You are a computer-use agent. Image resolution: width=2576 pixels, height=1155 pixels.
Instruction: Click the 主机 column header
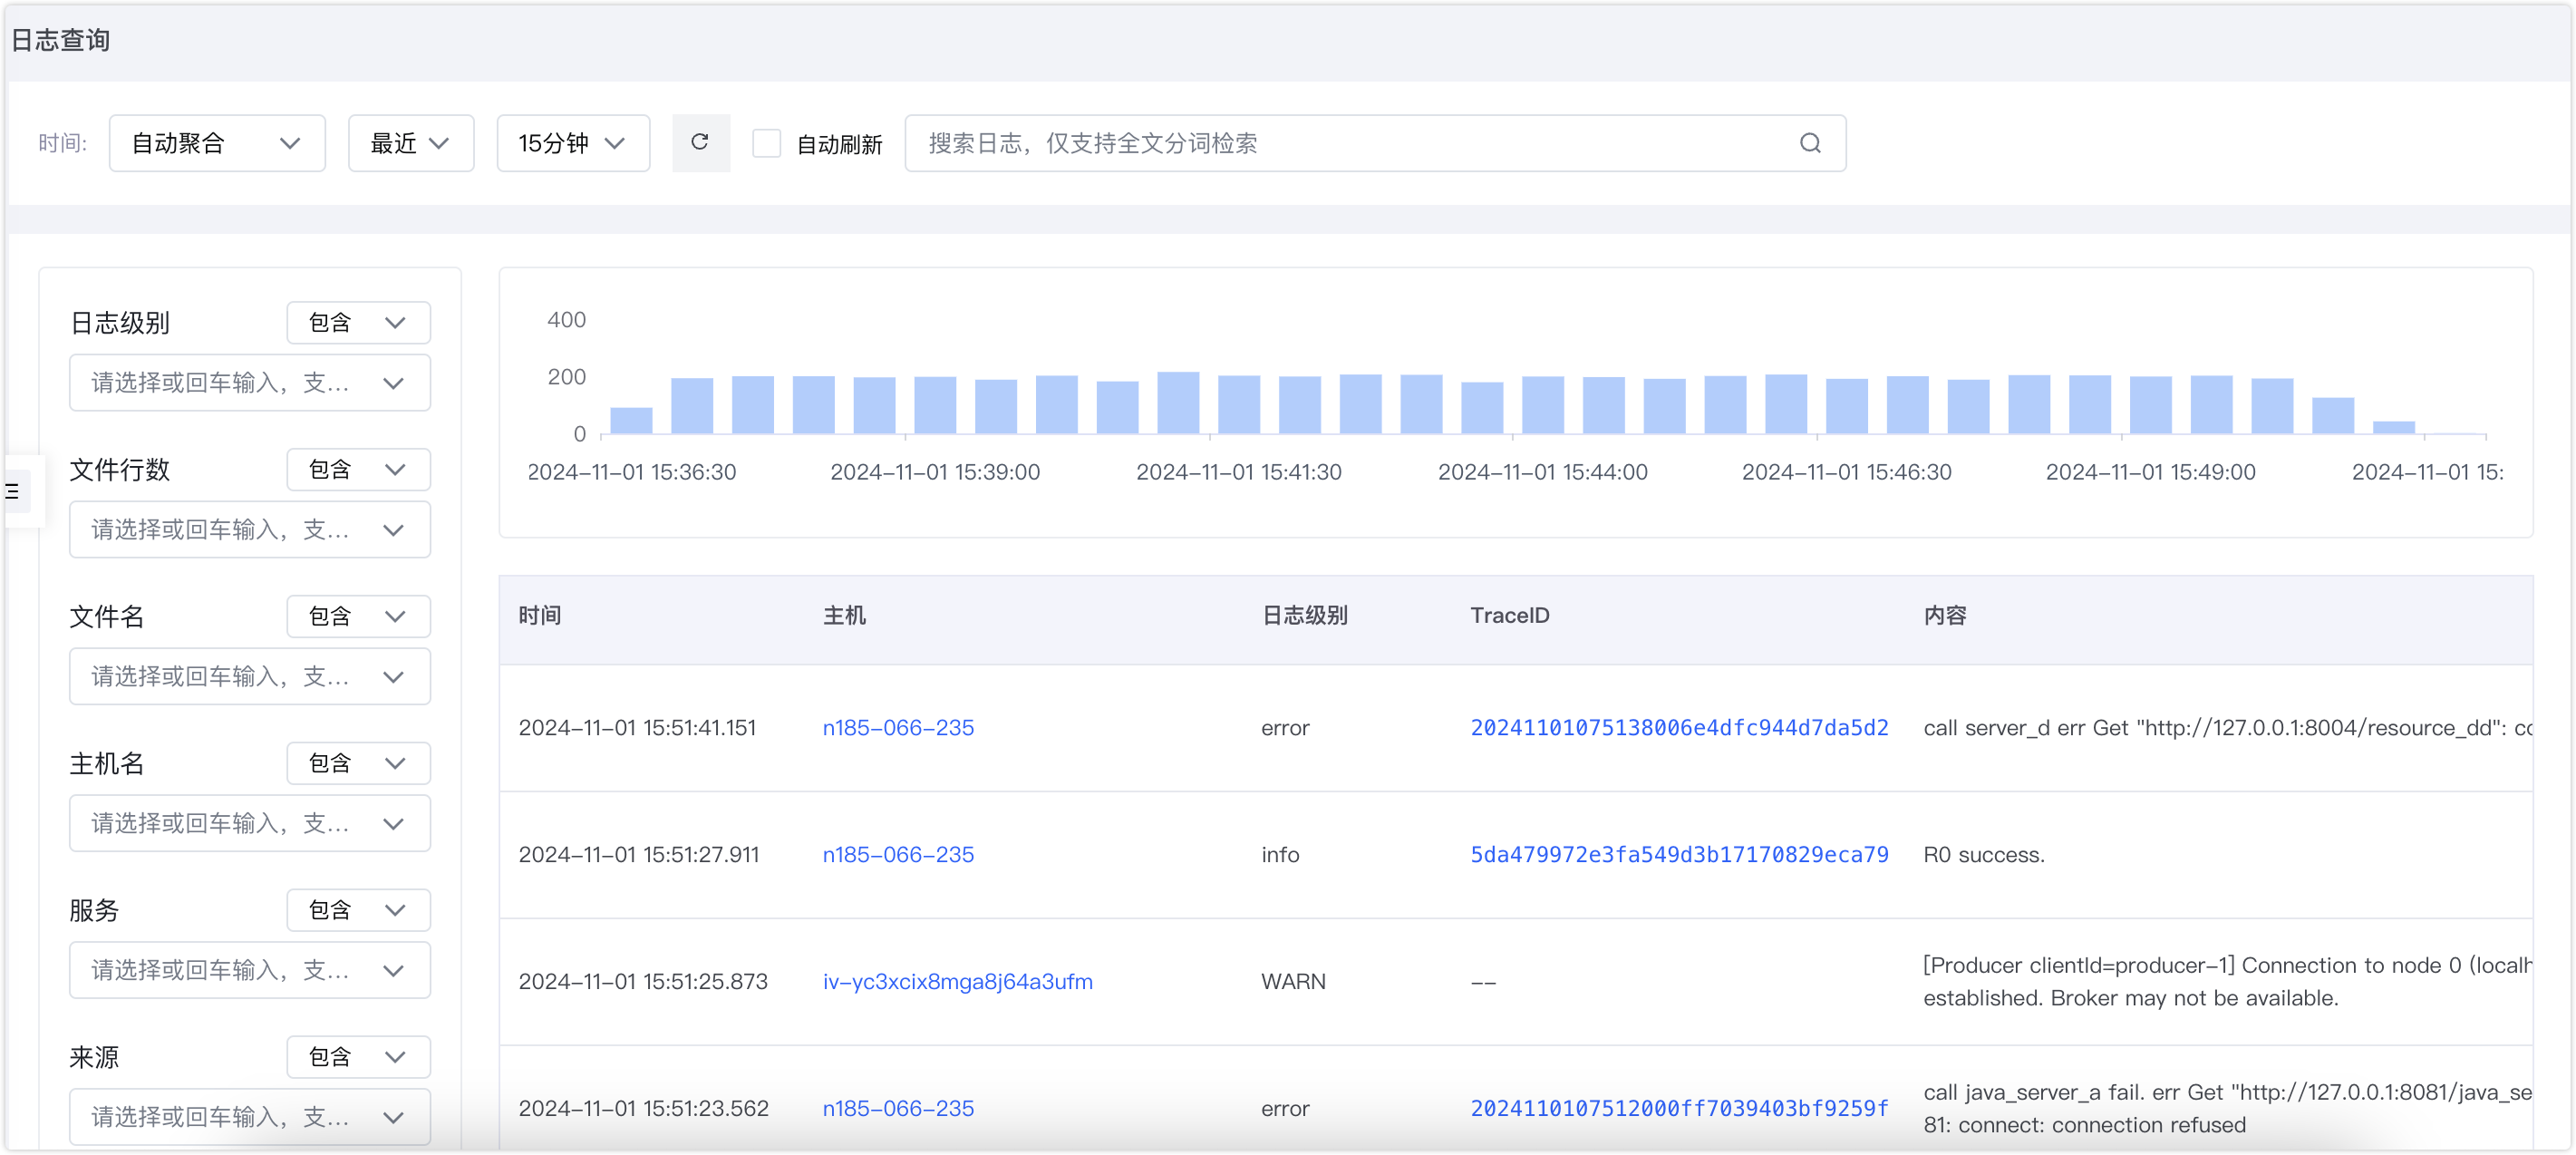pos(844,616)
